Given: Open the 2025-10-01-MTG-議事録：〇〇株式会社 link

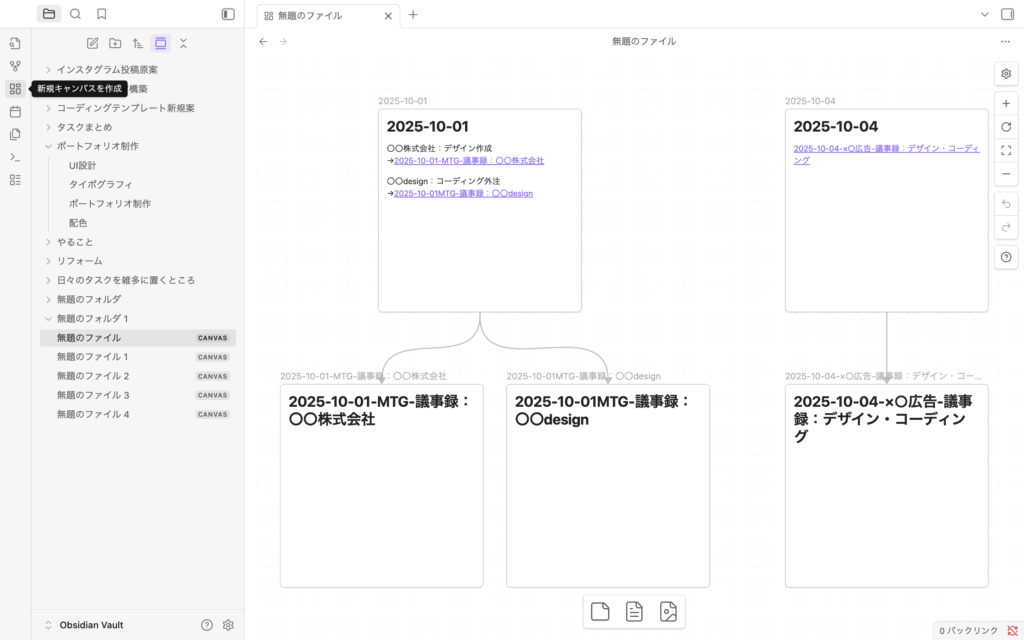Looking at the screenshot, I should [468, 160].
